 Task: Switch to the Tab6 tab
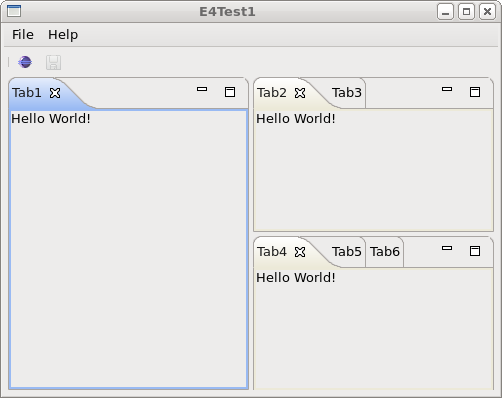pyautogui.click(x=385, y=252)
